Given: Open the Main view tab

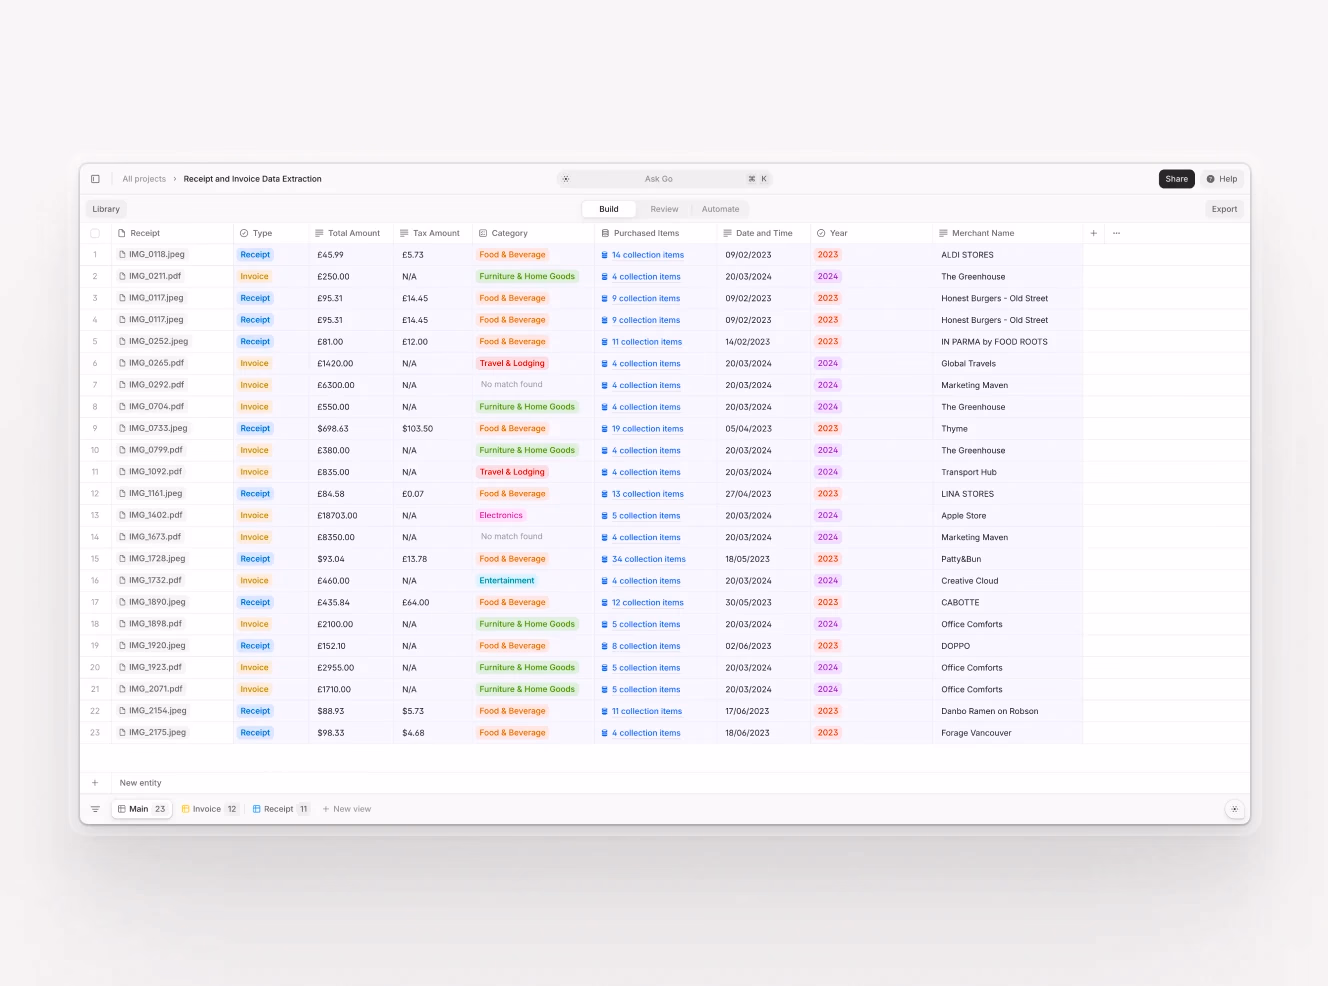Looking at the screenshot, I should coord(142,809).
